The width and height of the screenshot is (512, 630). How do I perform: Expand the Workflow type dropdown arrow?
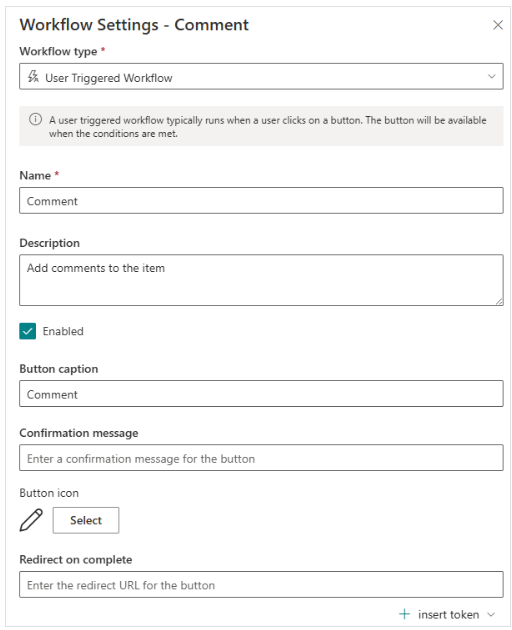[x=491, y=76]
